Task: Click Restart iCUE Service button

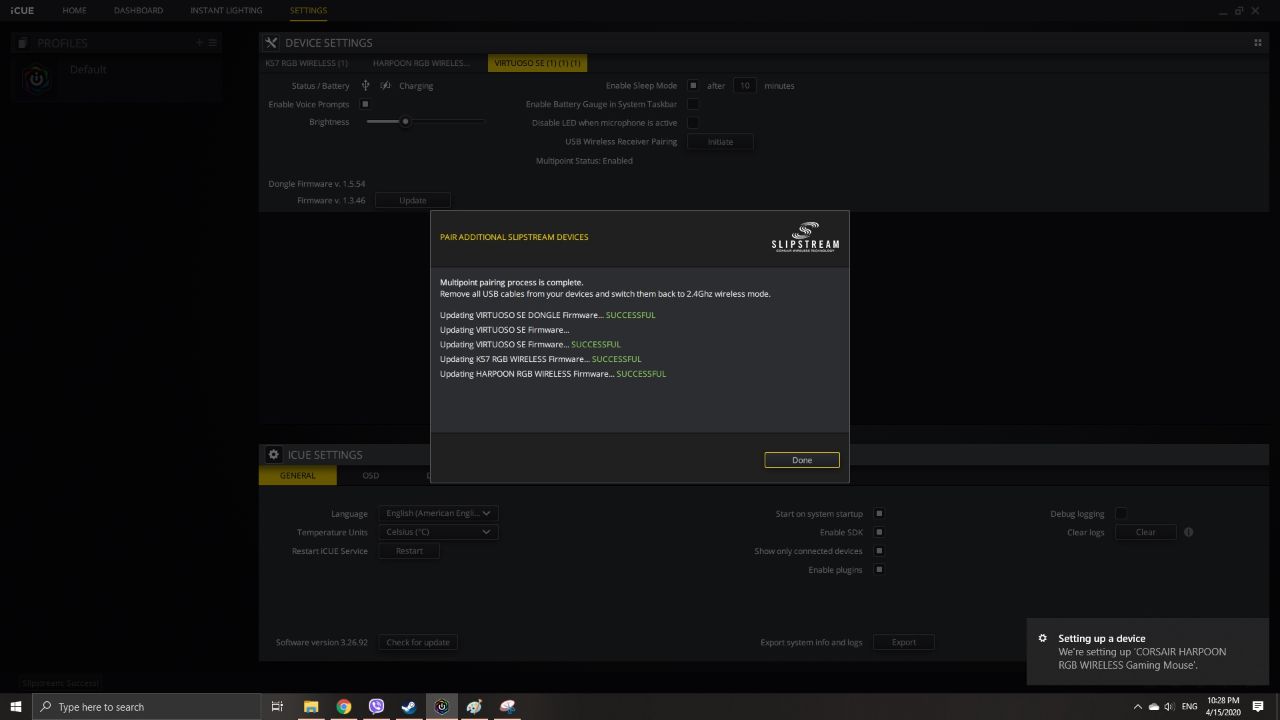Action: 409,551
